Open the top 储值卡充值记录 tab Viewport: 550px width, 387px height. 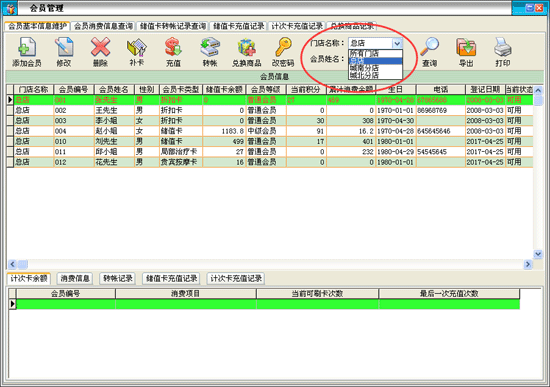[x=239, y=26]
